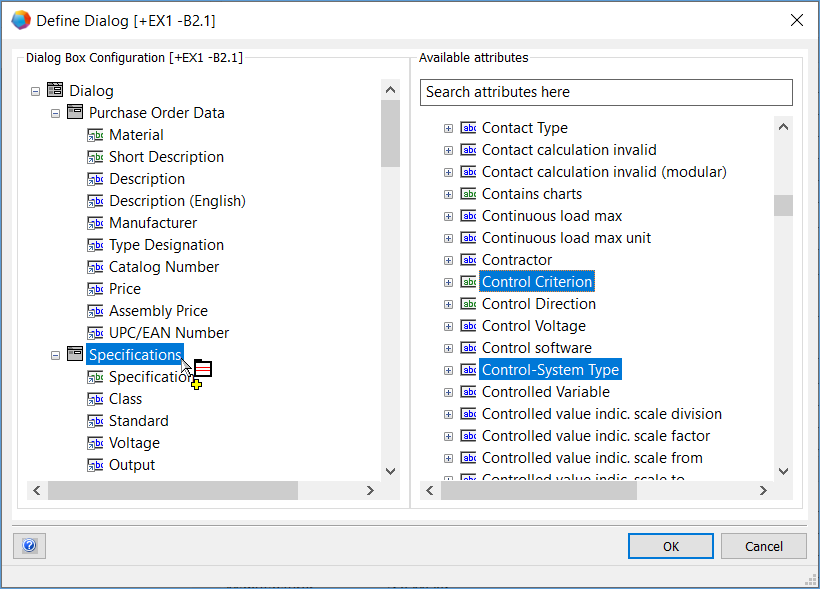Click the icon beside Manufacturer attribute
This screenshot has width=820, height=589.
[95, 223]
